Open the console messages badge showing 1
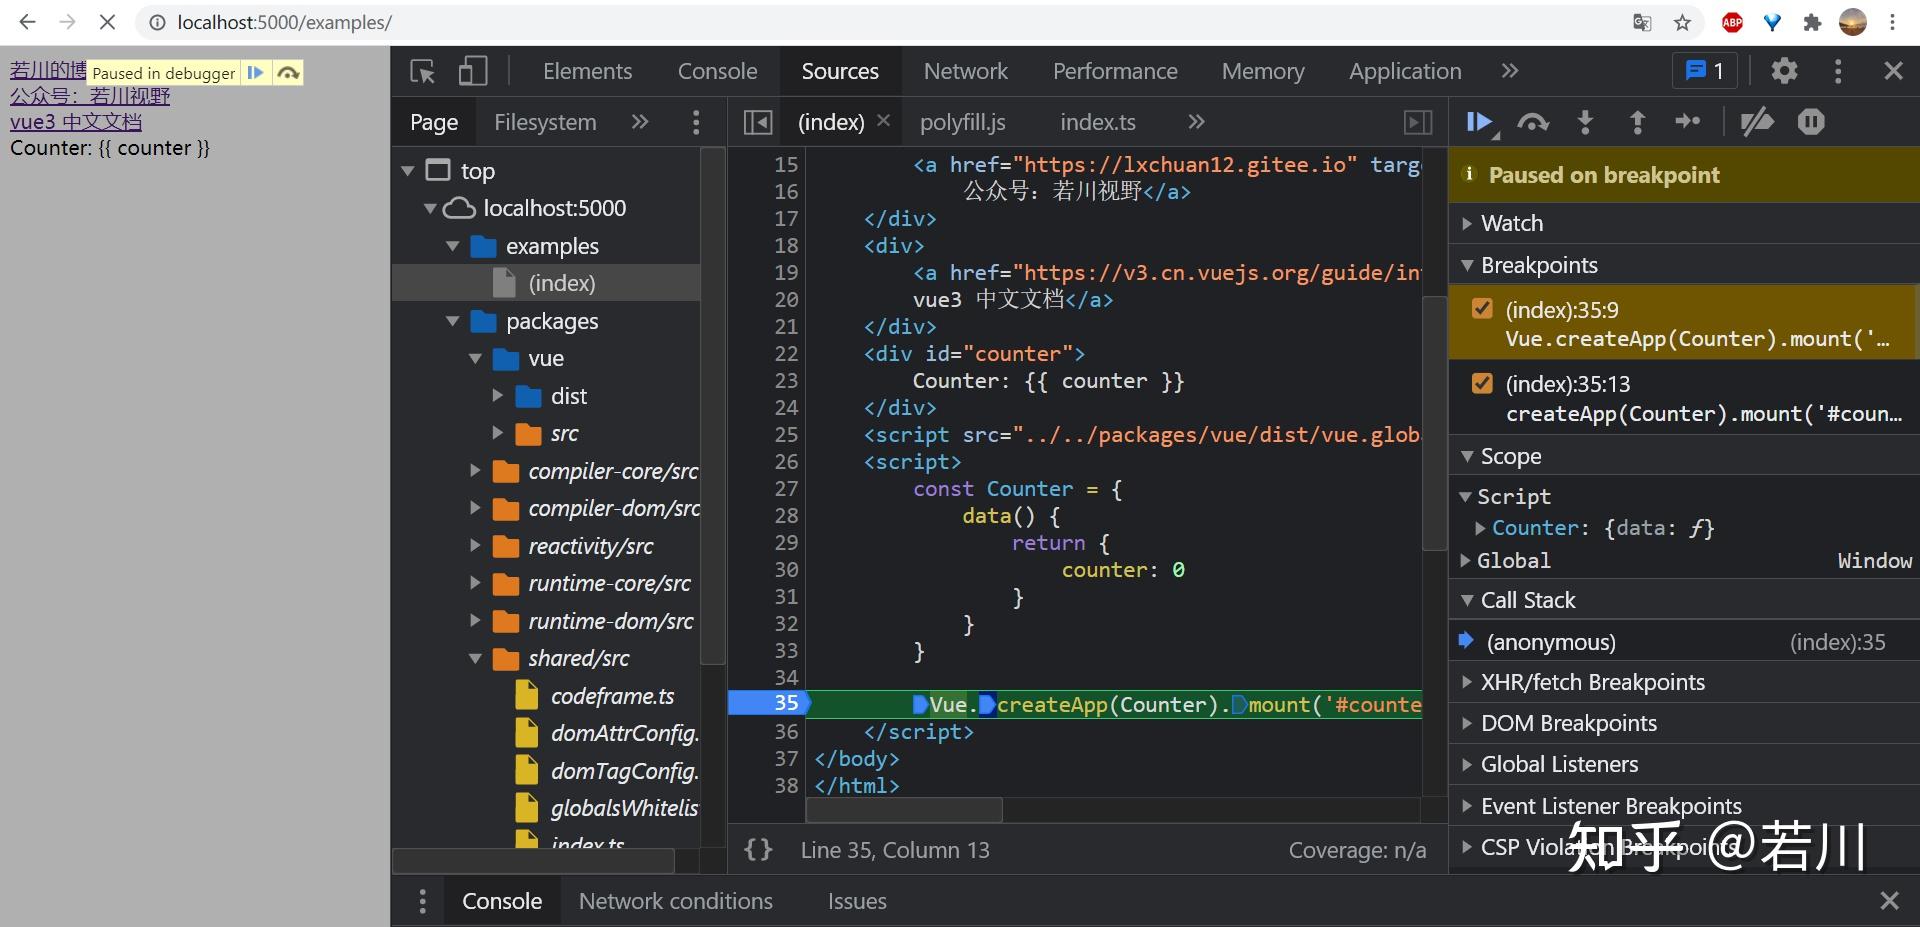The image size is (1920, 927). pyautogui.click(x=1705, y=71)
